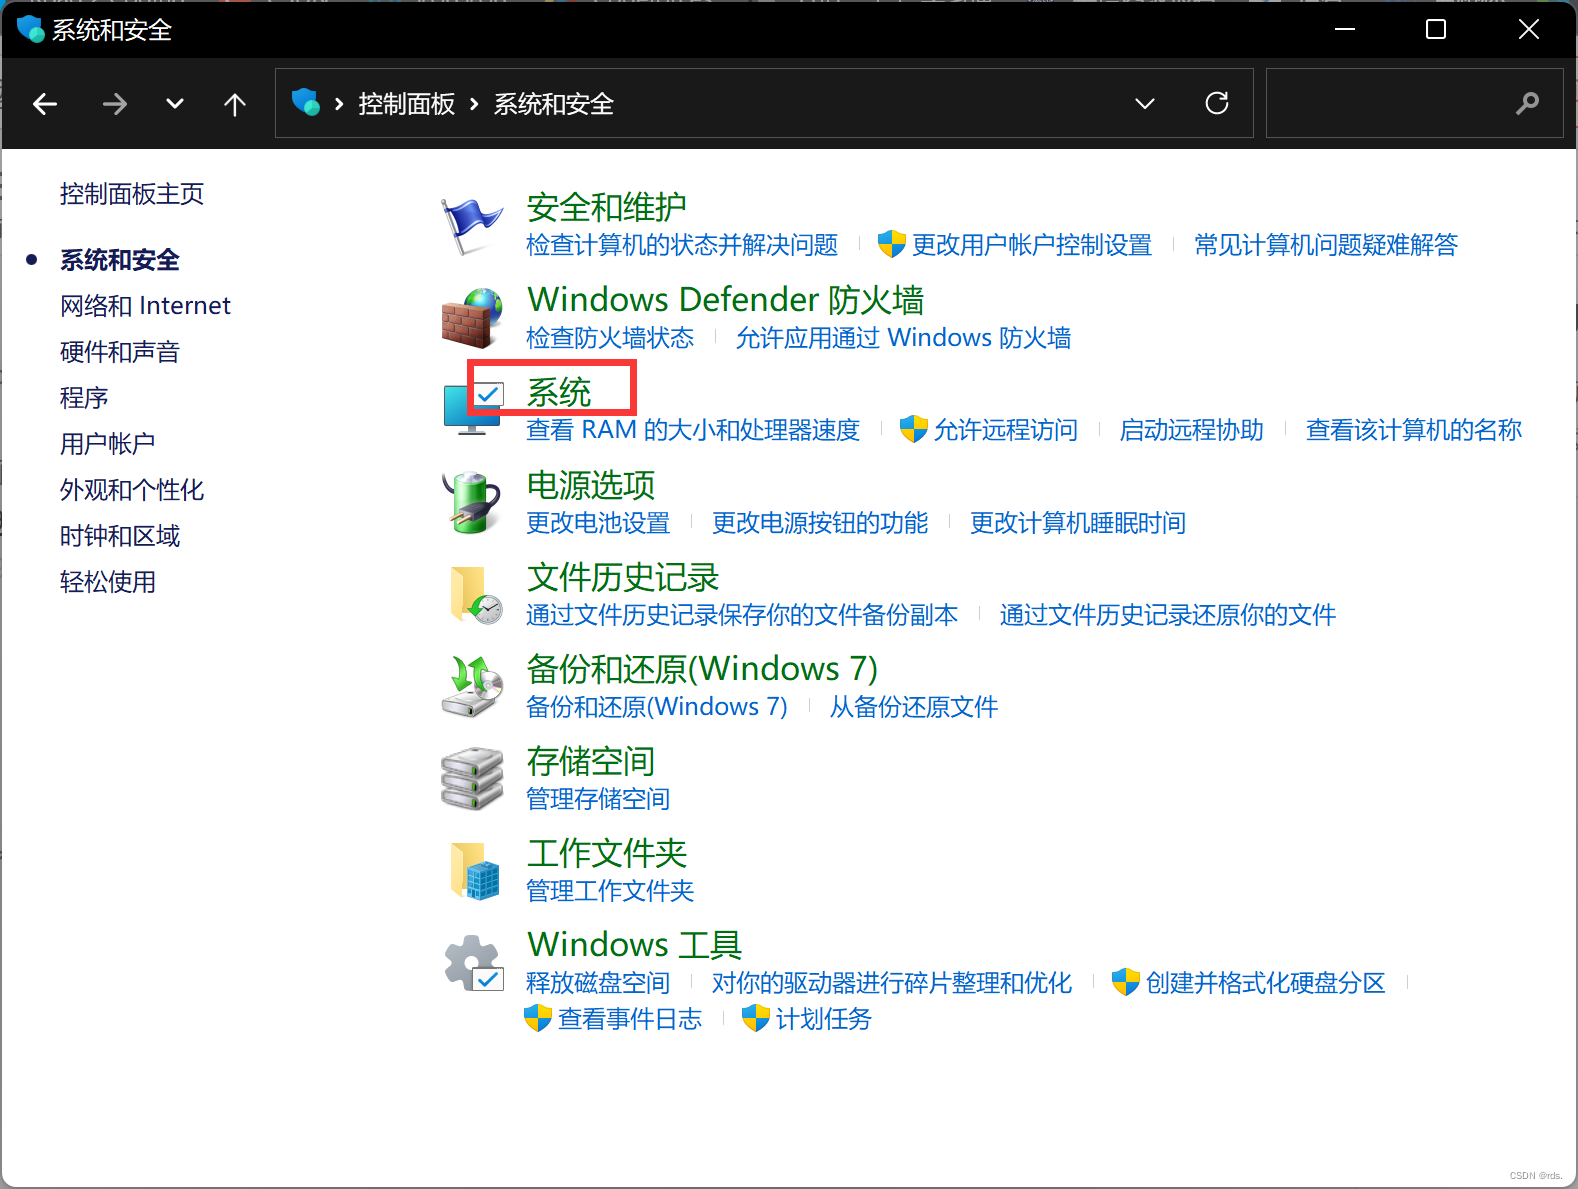Go up one level with up arrow
Viewport: 1578px width, 1189px height.
235,104
